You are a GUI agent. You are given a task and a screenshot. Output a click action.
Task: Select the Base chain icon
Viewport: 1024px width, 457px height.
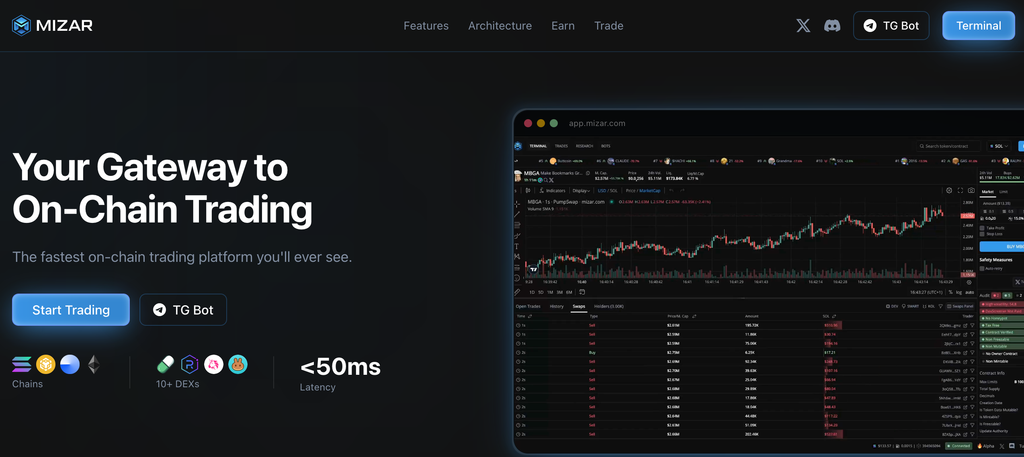coord(70,364)
